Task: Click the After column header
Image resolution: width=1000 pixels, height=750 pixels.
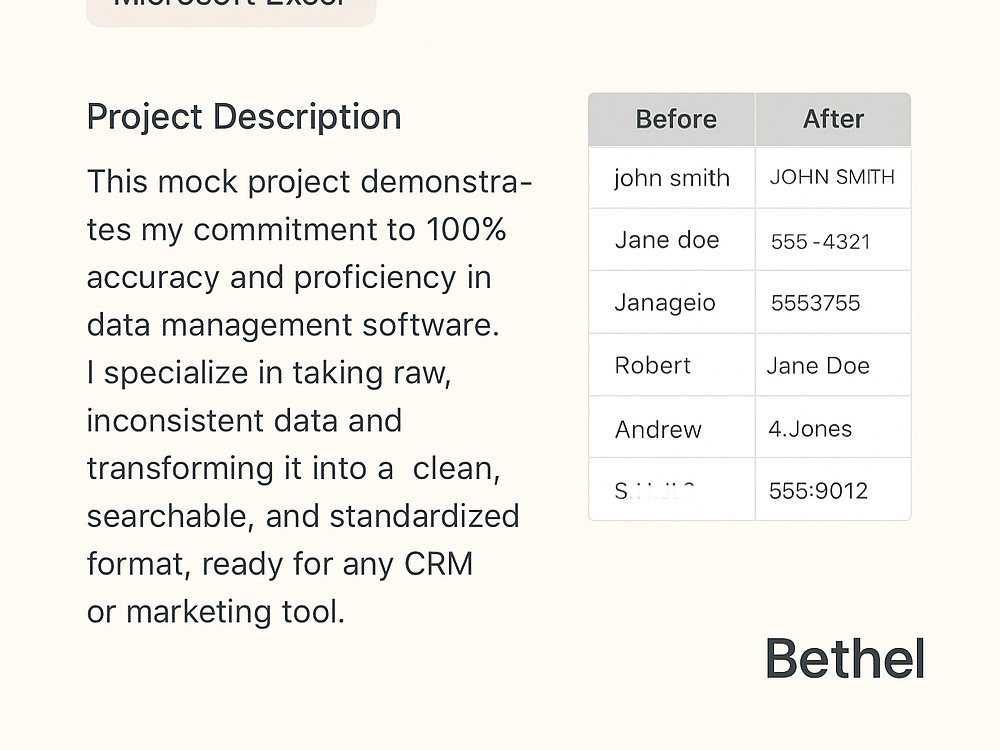Action: [833, 119]
